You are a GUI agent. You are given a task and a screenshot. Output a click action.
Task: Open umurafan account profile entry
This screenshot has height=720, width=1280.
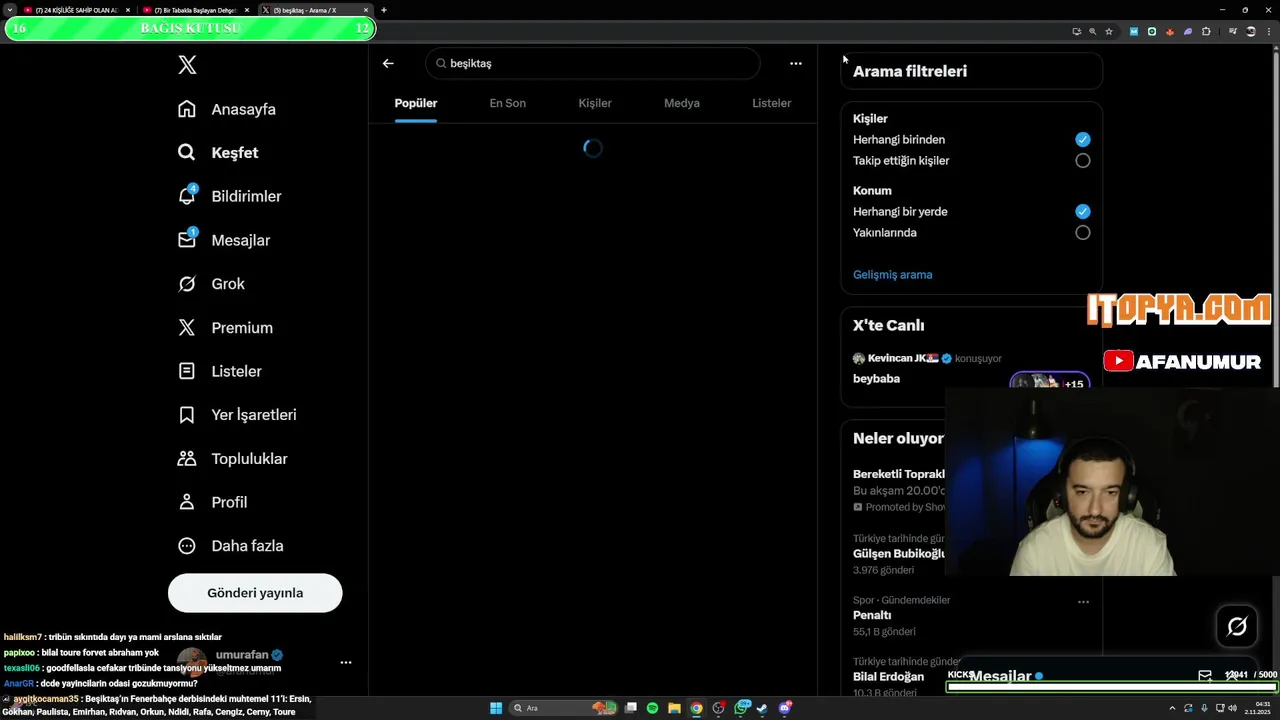click(x=255, y=662)
